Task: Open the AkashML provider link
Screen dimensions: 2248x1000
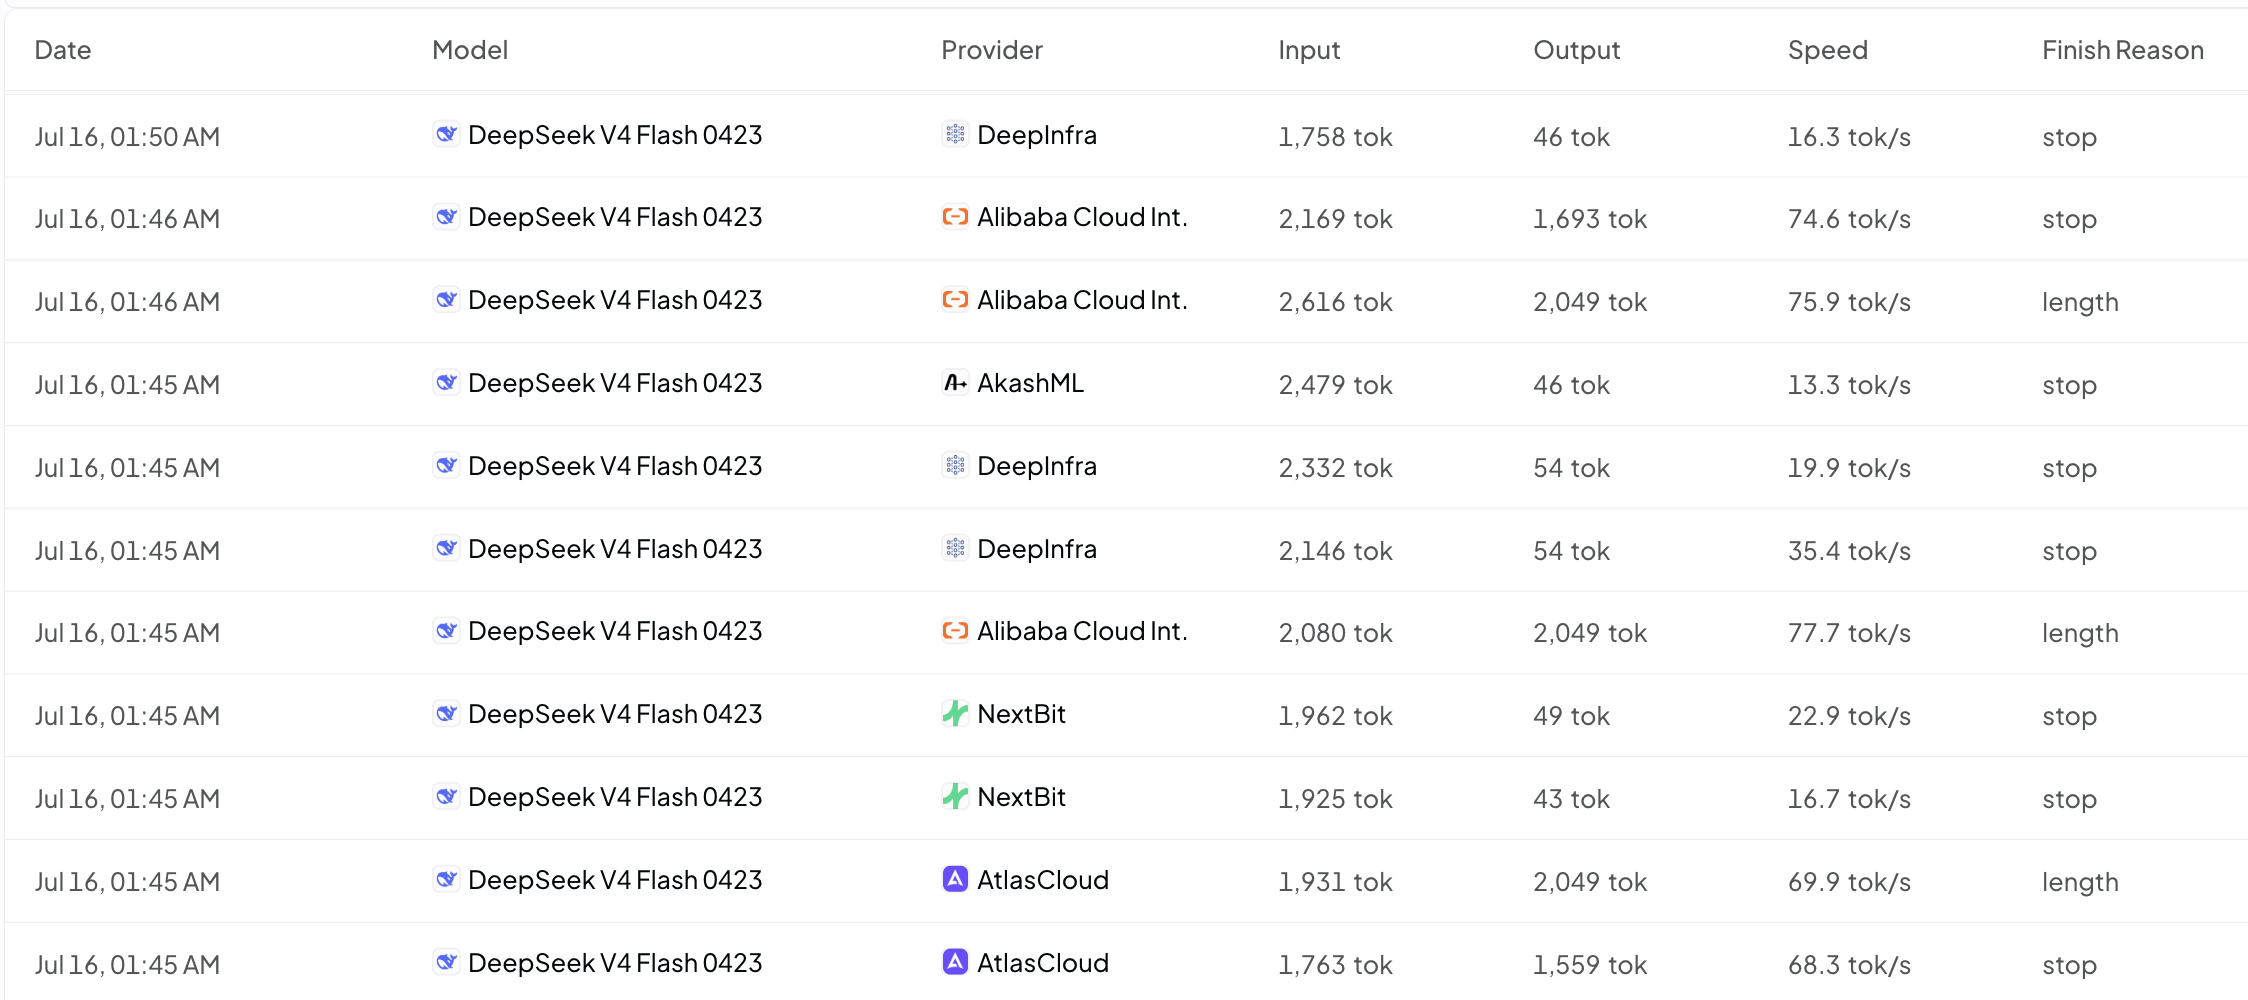Action: pos(1030,383)
